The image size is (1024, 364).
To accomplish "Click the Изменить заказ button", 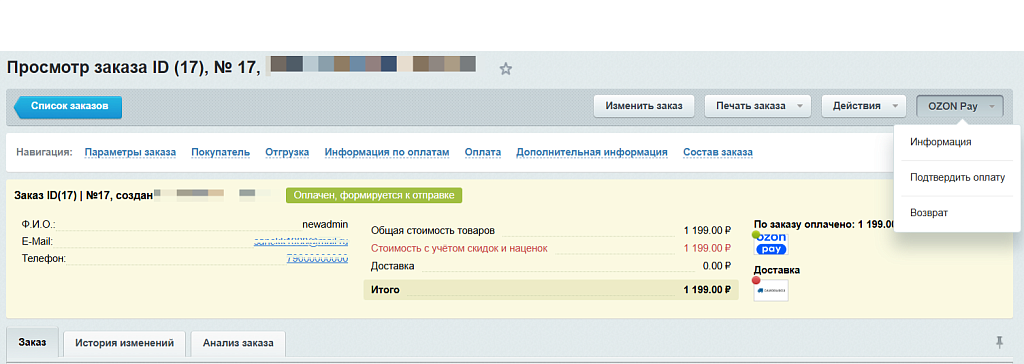I will pos(644,106).
